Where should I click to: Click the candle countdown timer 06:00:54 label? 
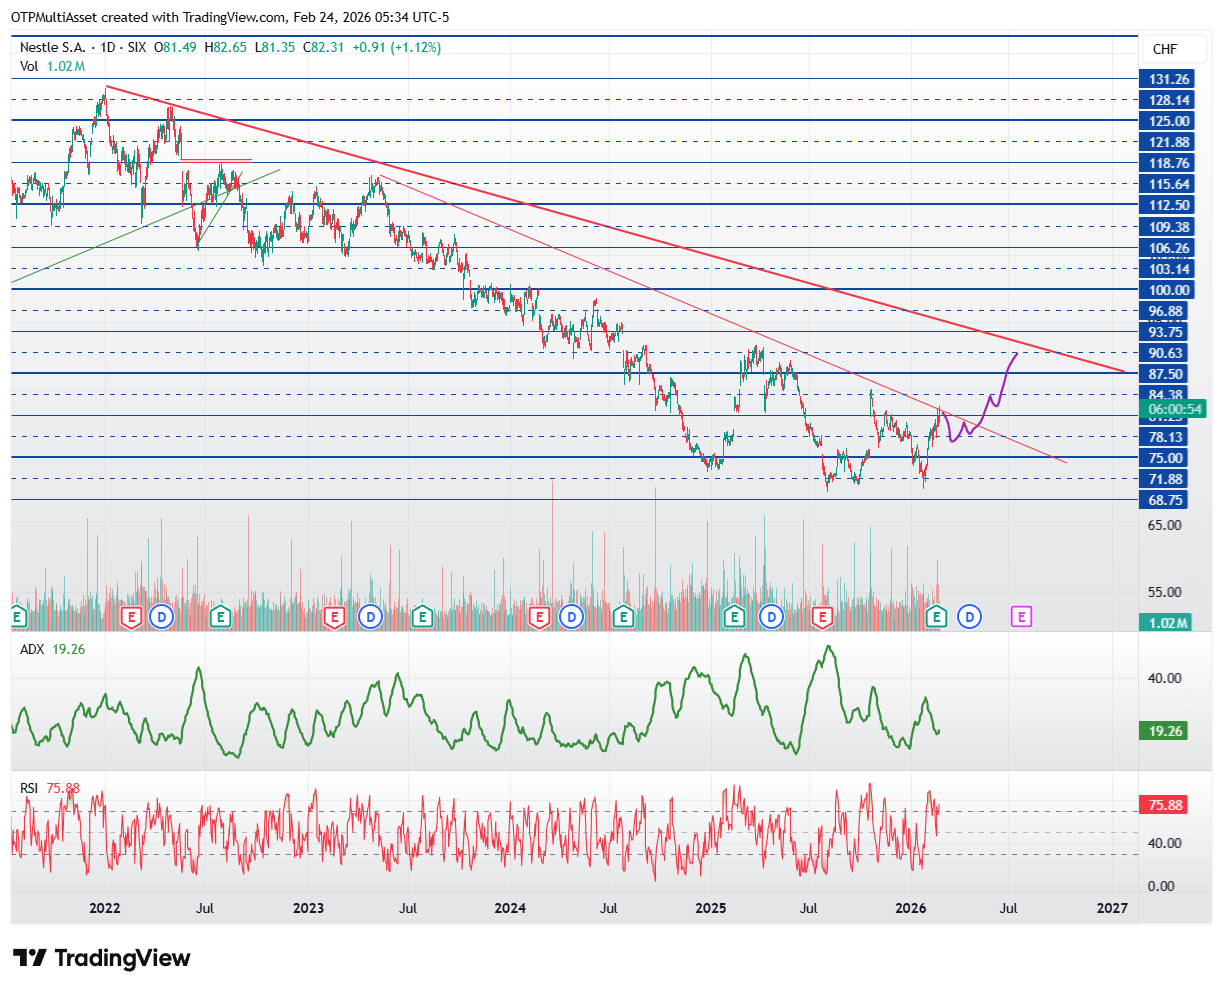click(1175, 409)
